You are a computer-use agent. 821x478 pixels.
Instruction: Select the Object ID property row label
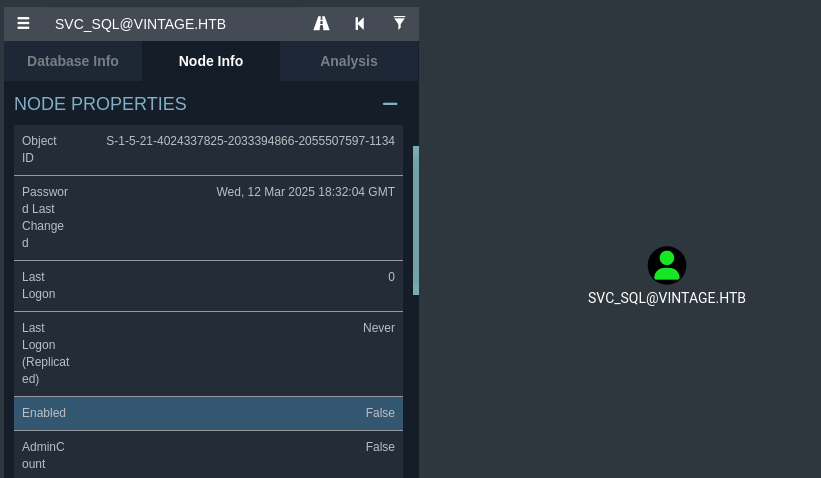pos(40,149)
